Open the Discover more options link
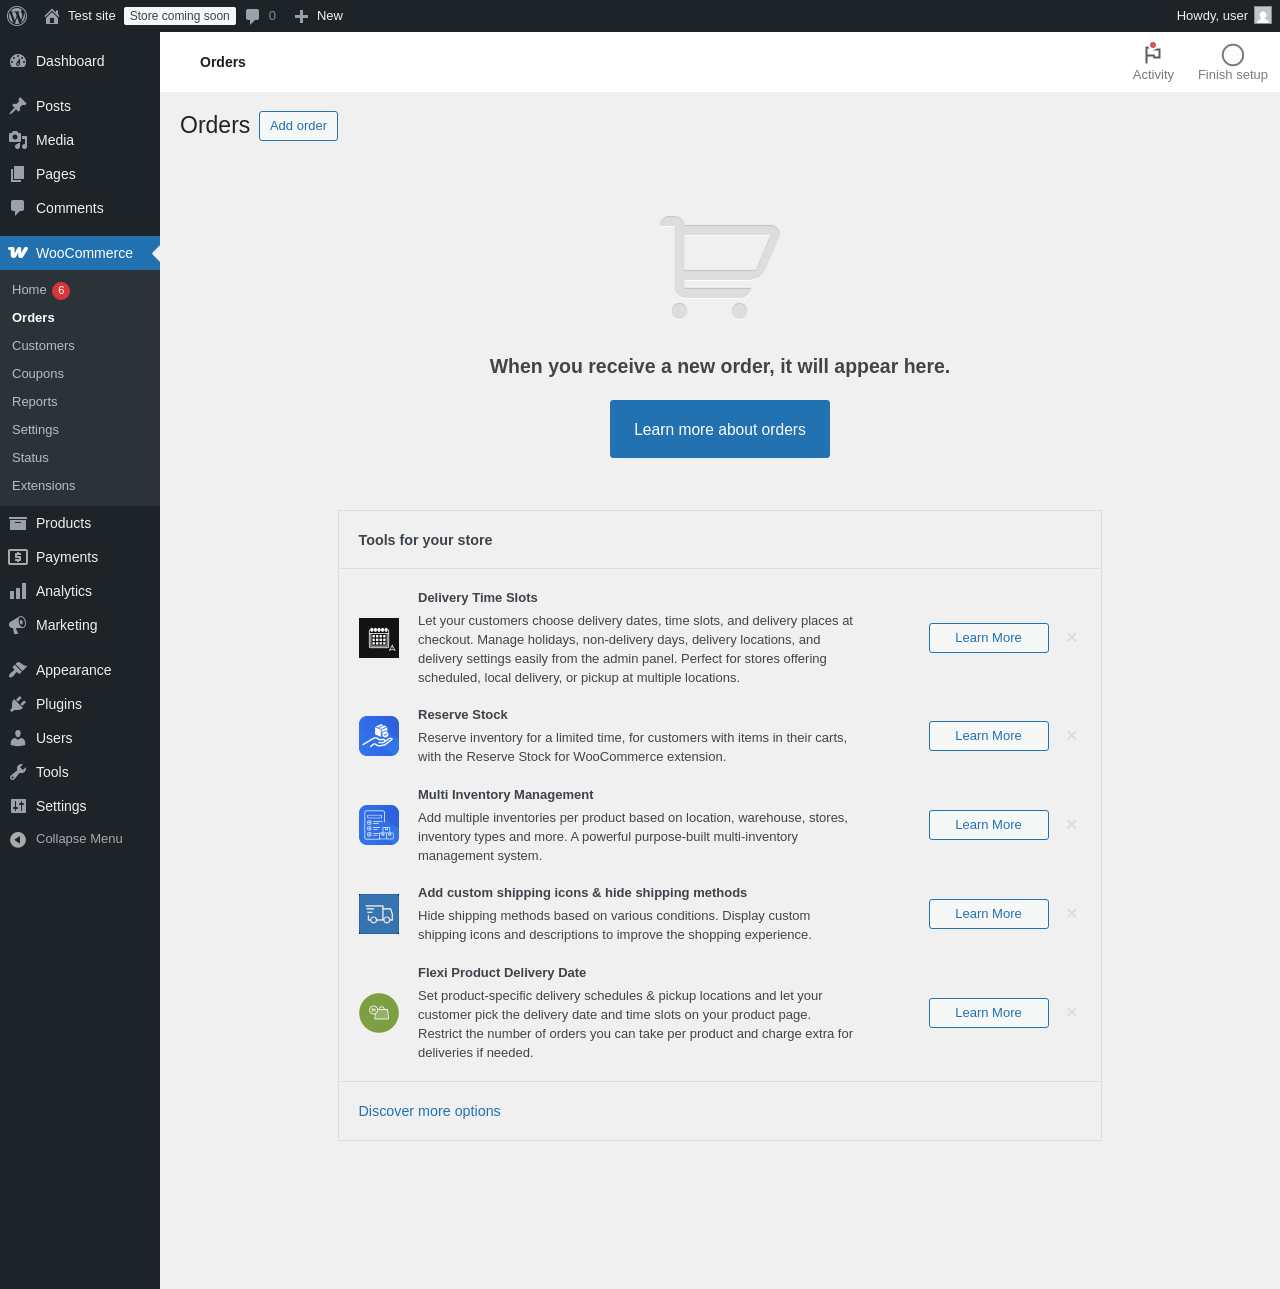Screen dimensions: 1280x1289 point(430,1111)
